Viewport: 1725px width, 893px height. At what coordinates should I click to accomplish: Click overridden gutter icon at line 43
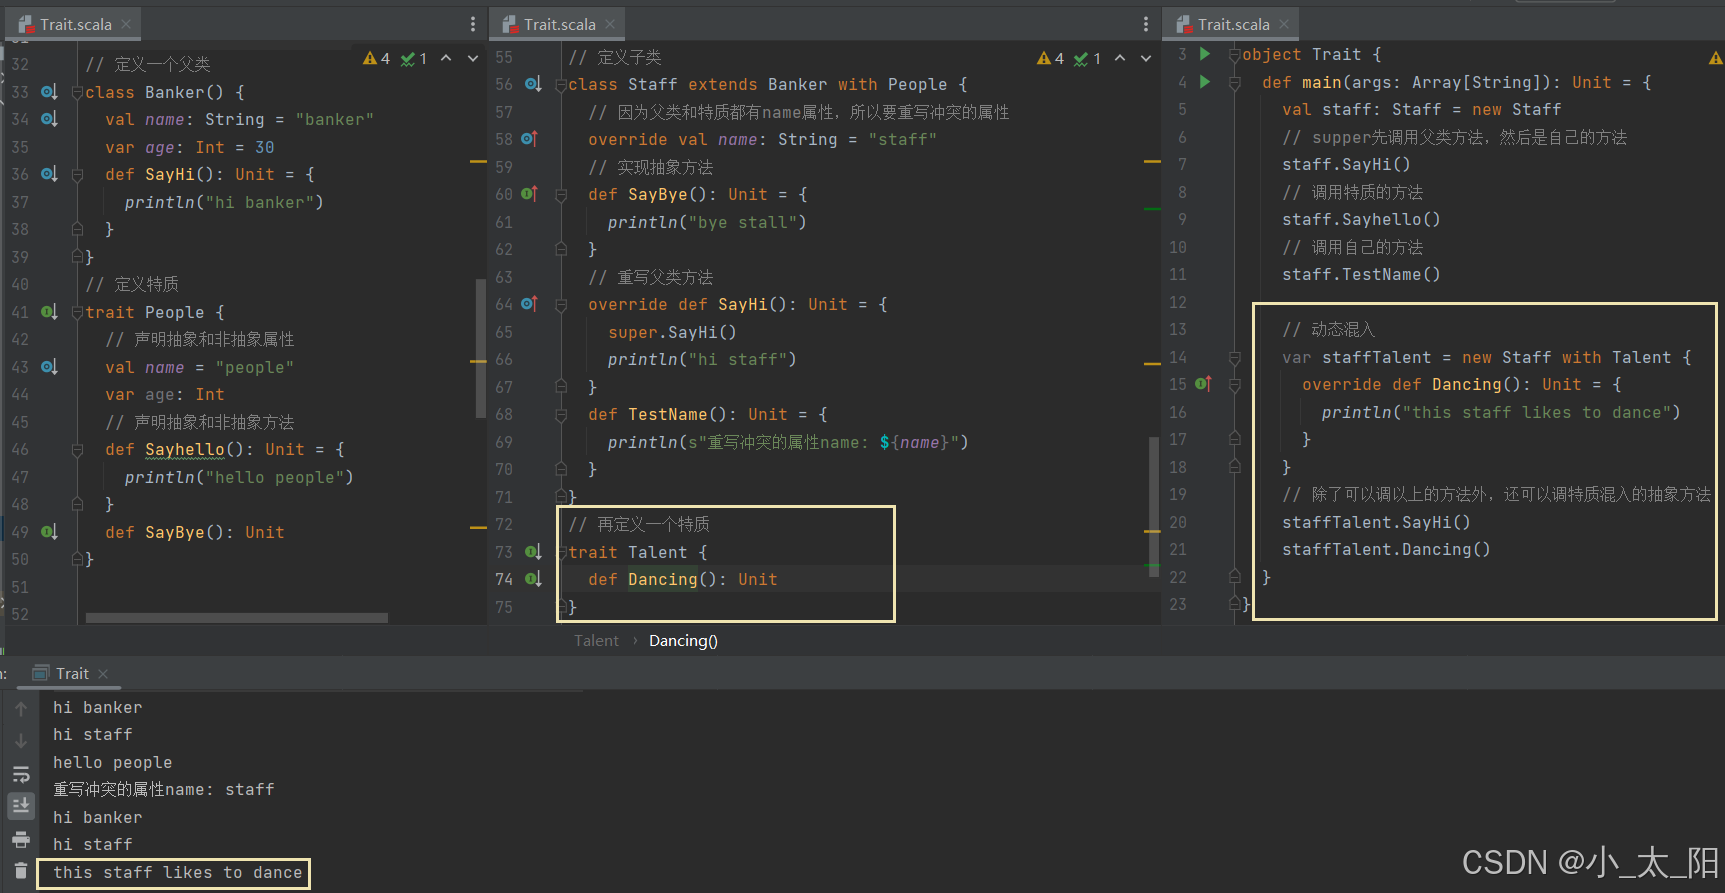coord(49,367)
